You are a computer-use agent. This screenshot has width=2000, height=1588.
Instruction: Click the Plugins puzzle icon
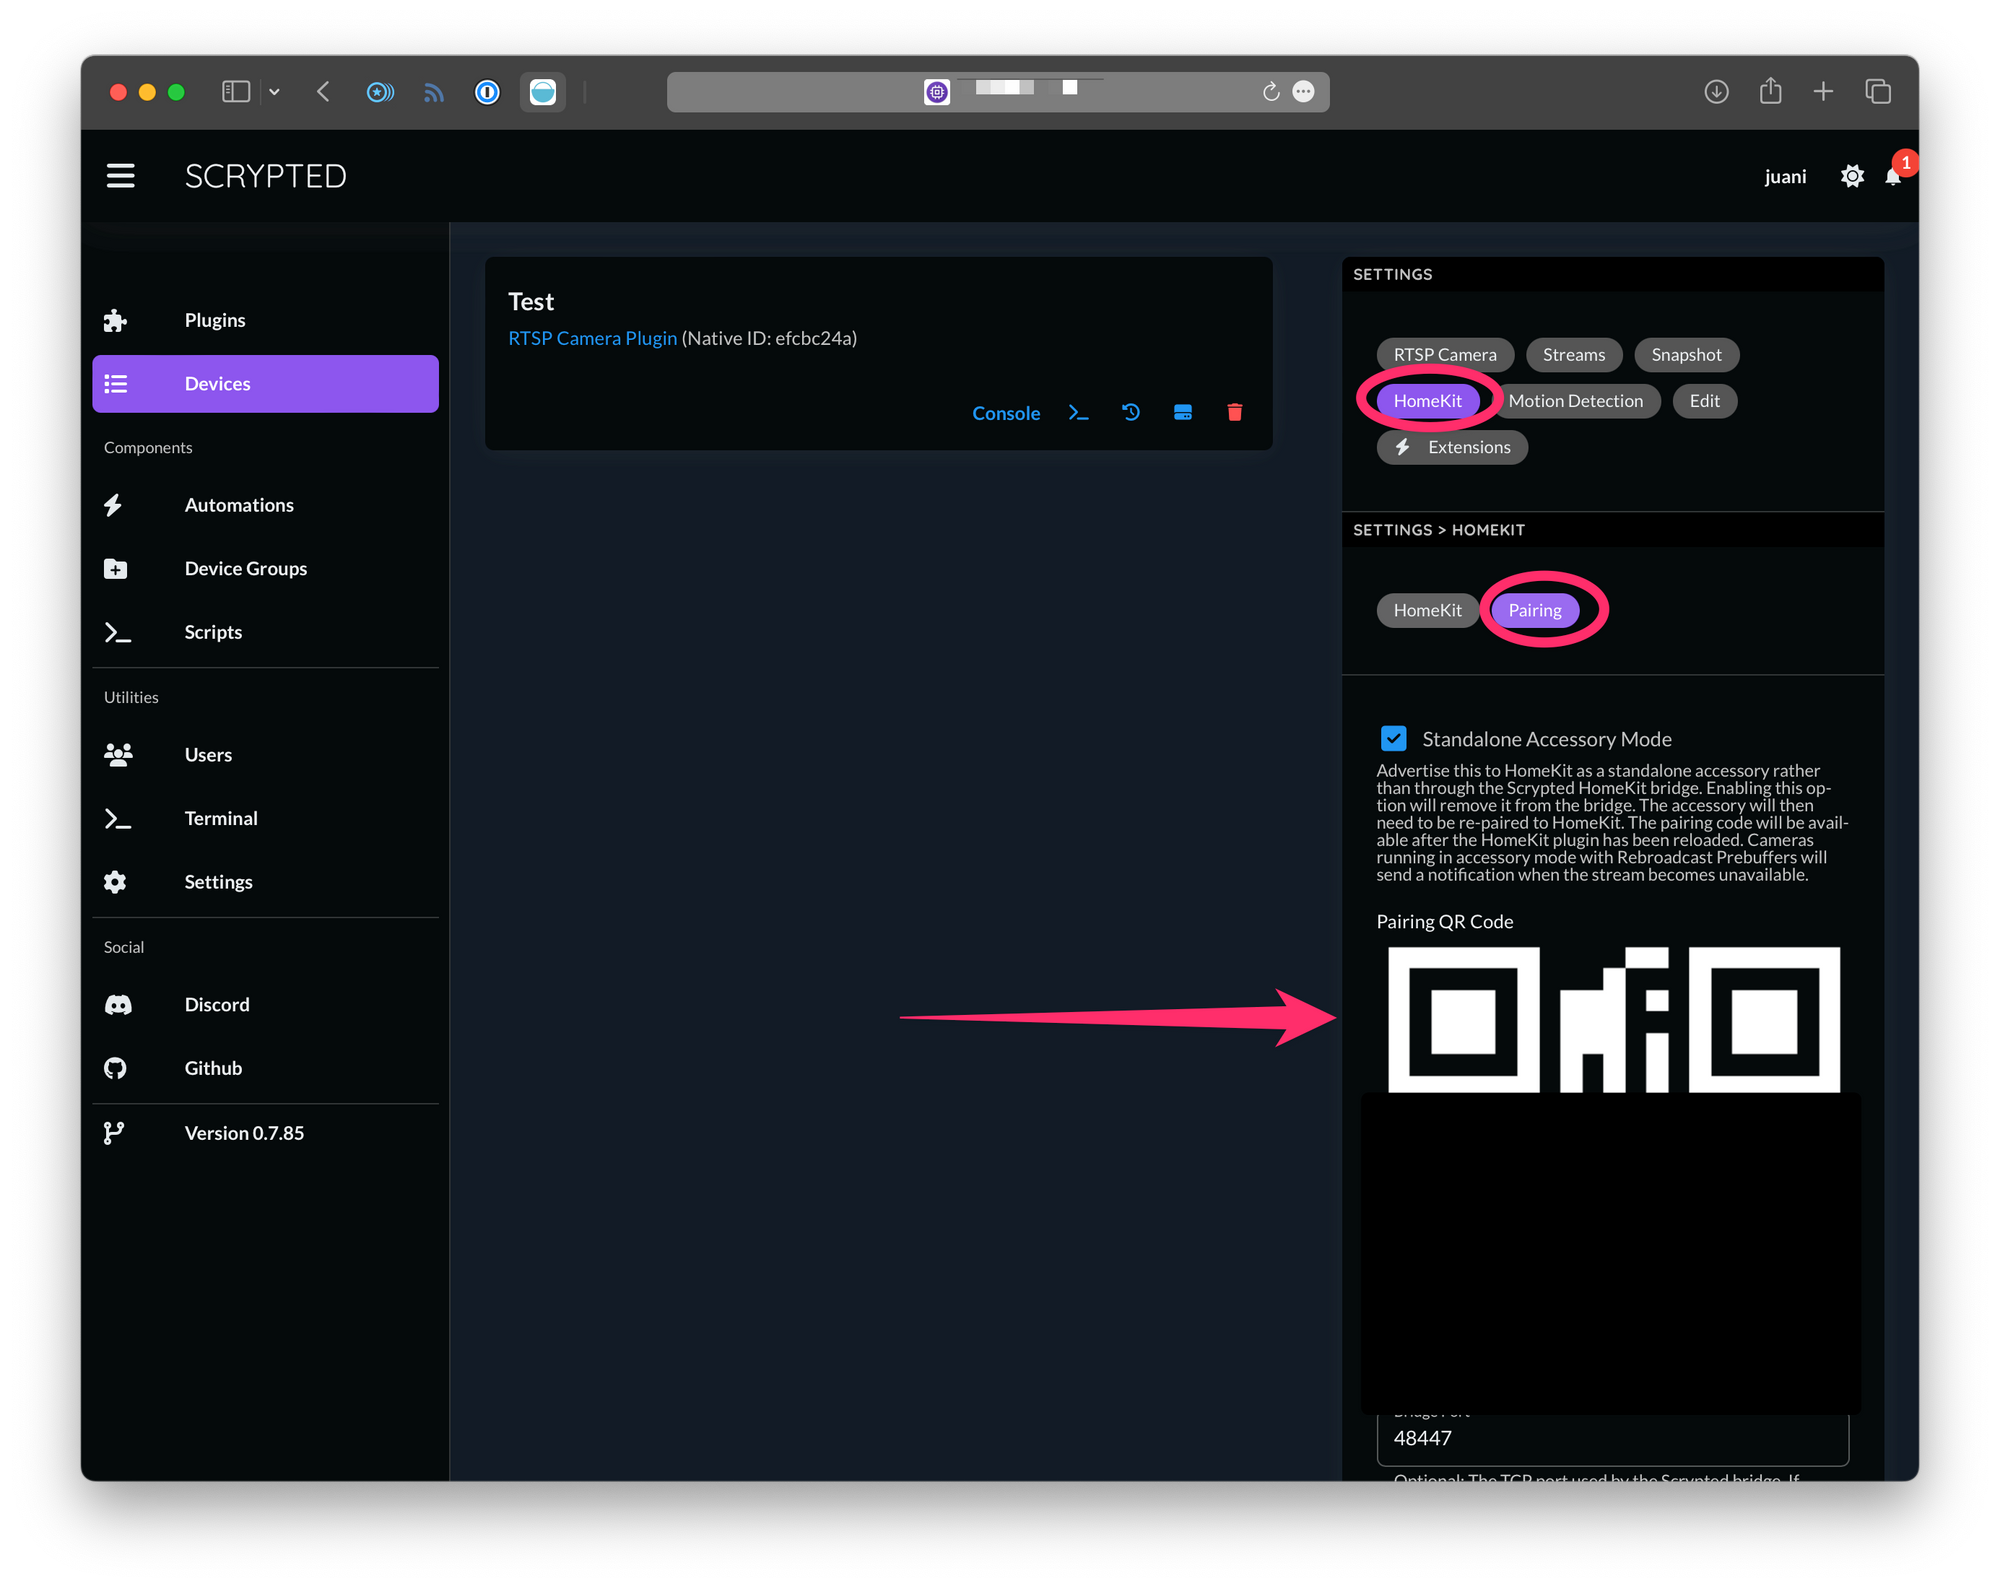pyautogui.click(x=116, y=320)
